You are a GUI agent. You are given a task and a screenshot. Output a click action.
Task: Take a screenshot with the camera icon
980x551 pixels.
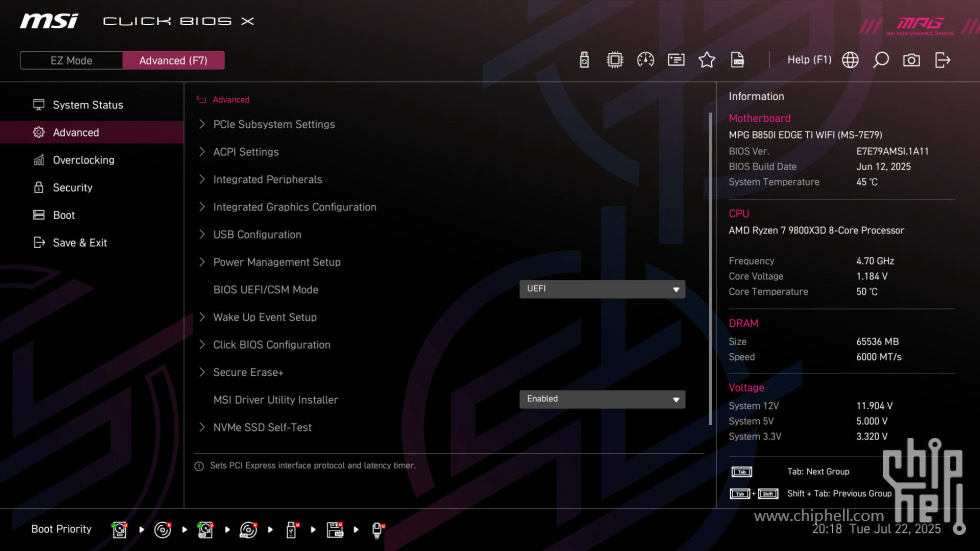(x=911, y=60)
